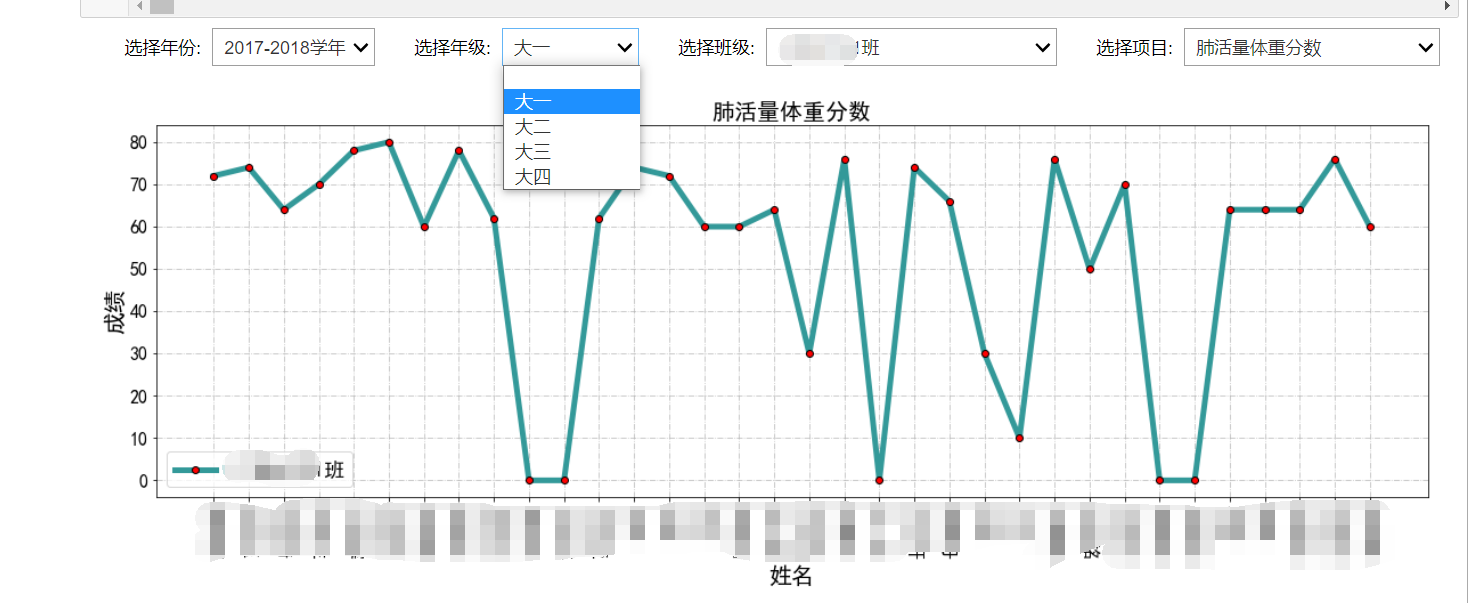Open the 选择班级 class dropdown
The width and height of the screenshot is (1479, 603).
910,46
